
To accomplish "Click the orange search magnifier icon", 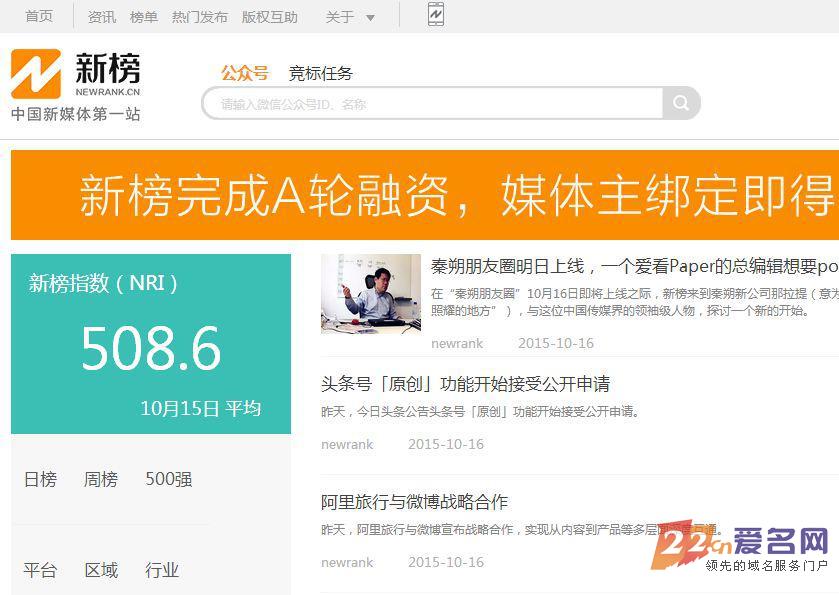I will click(681, 103).
